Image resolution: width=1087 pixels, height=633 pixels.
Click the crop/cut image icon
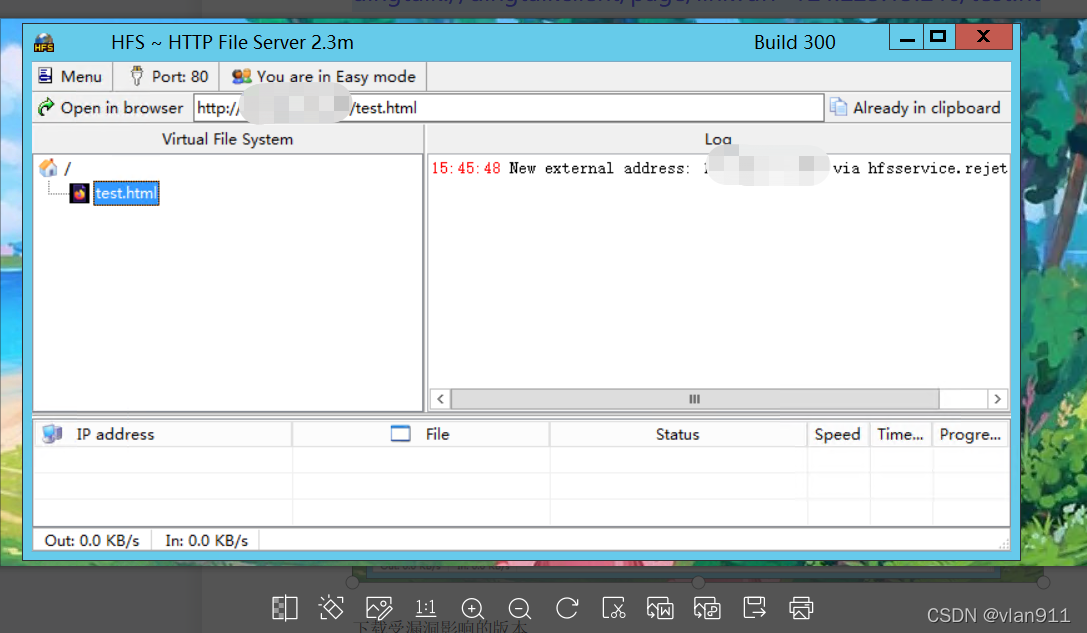(x=614, y=608)
